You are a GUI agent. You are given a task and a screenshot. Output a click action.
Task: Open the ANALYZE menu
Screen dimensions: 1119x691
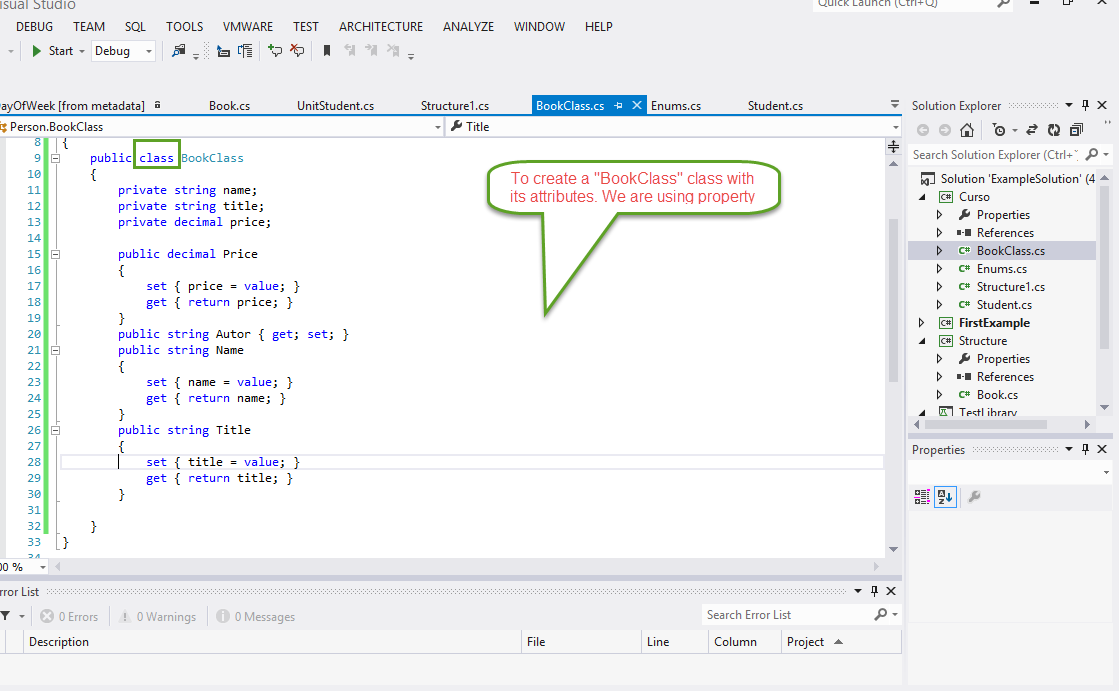point(468,26)
